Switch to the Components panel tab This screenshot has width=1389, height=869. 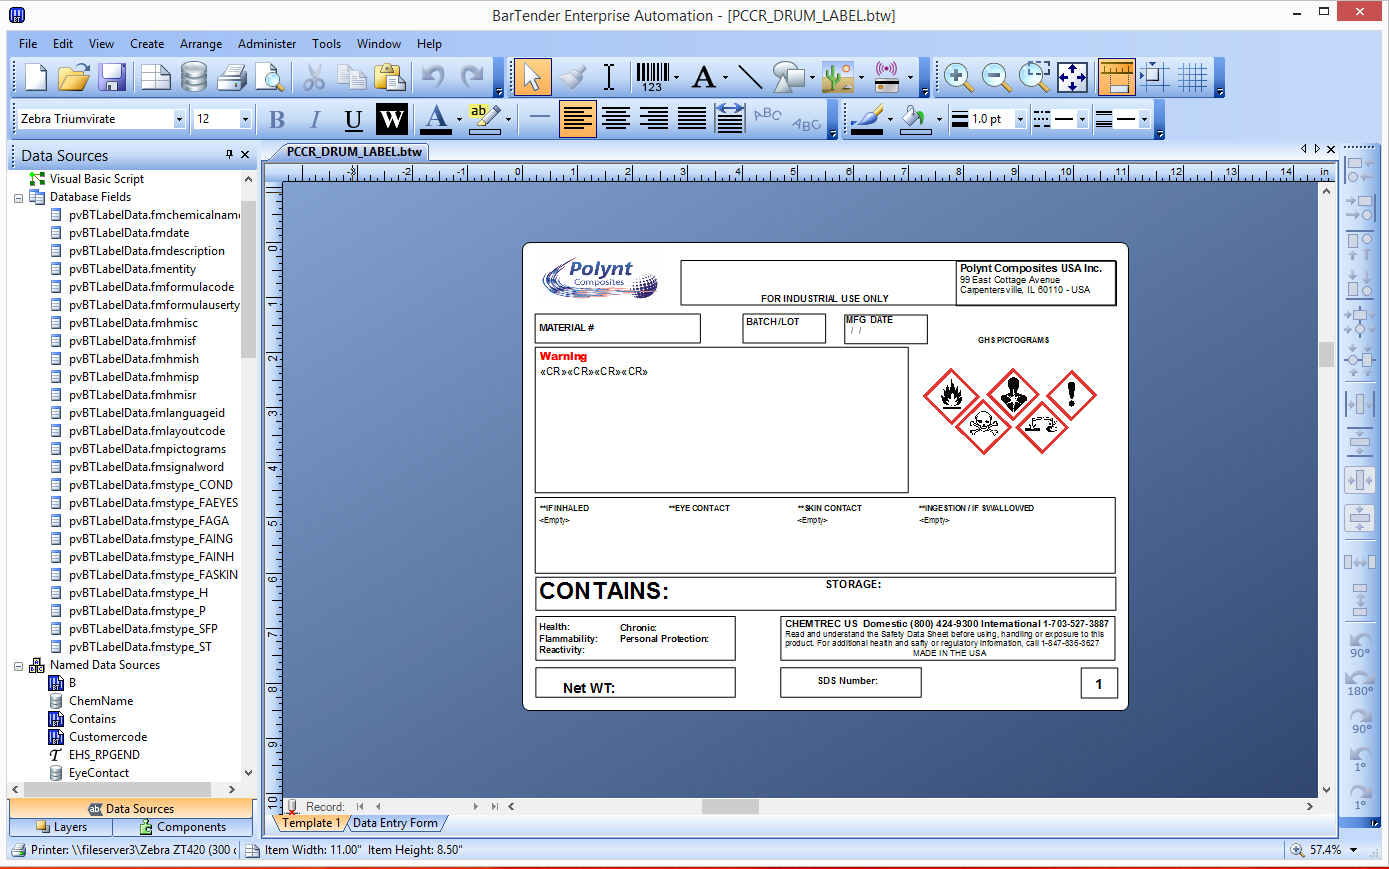pos(183,827)
